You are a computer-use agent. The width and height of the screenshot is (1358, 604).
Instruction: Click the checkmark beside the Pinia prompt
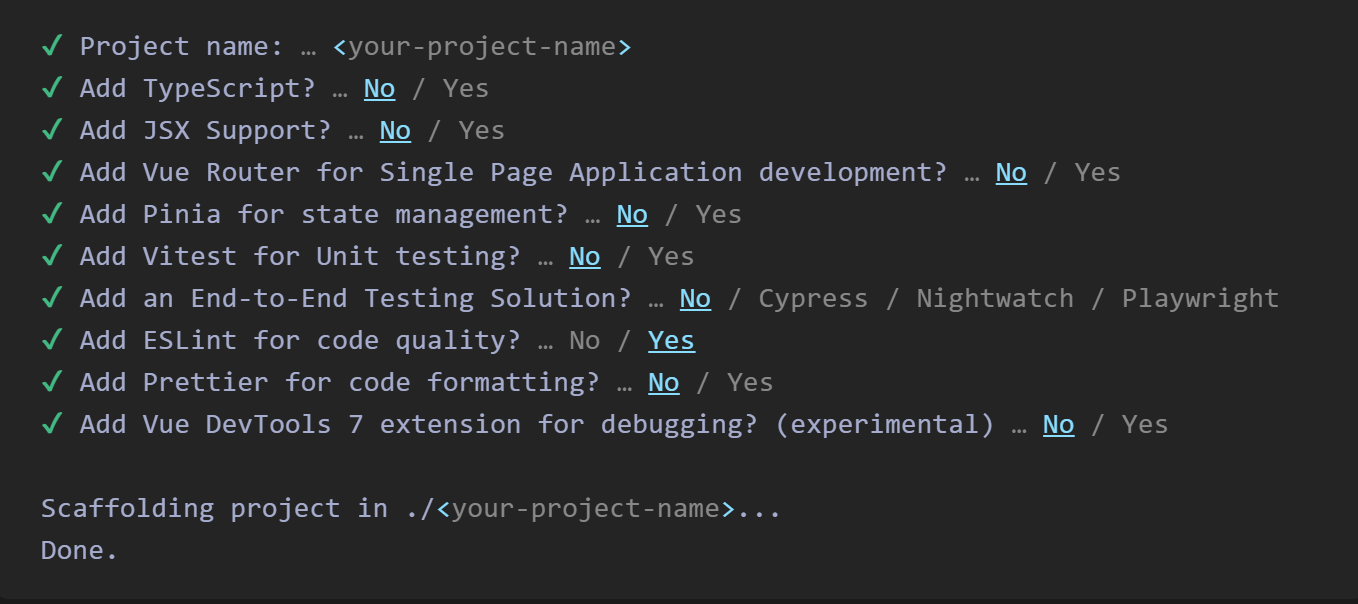pos(52,215)
